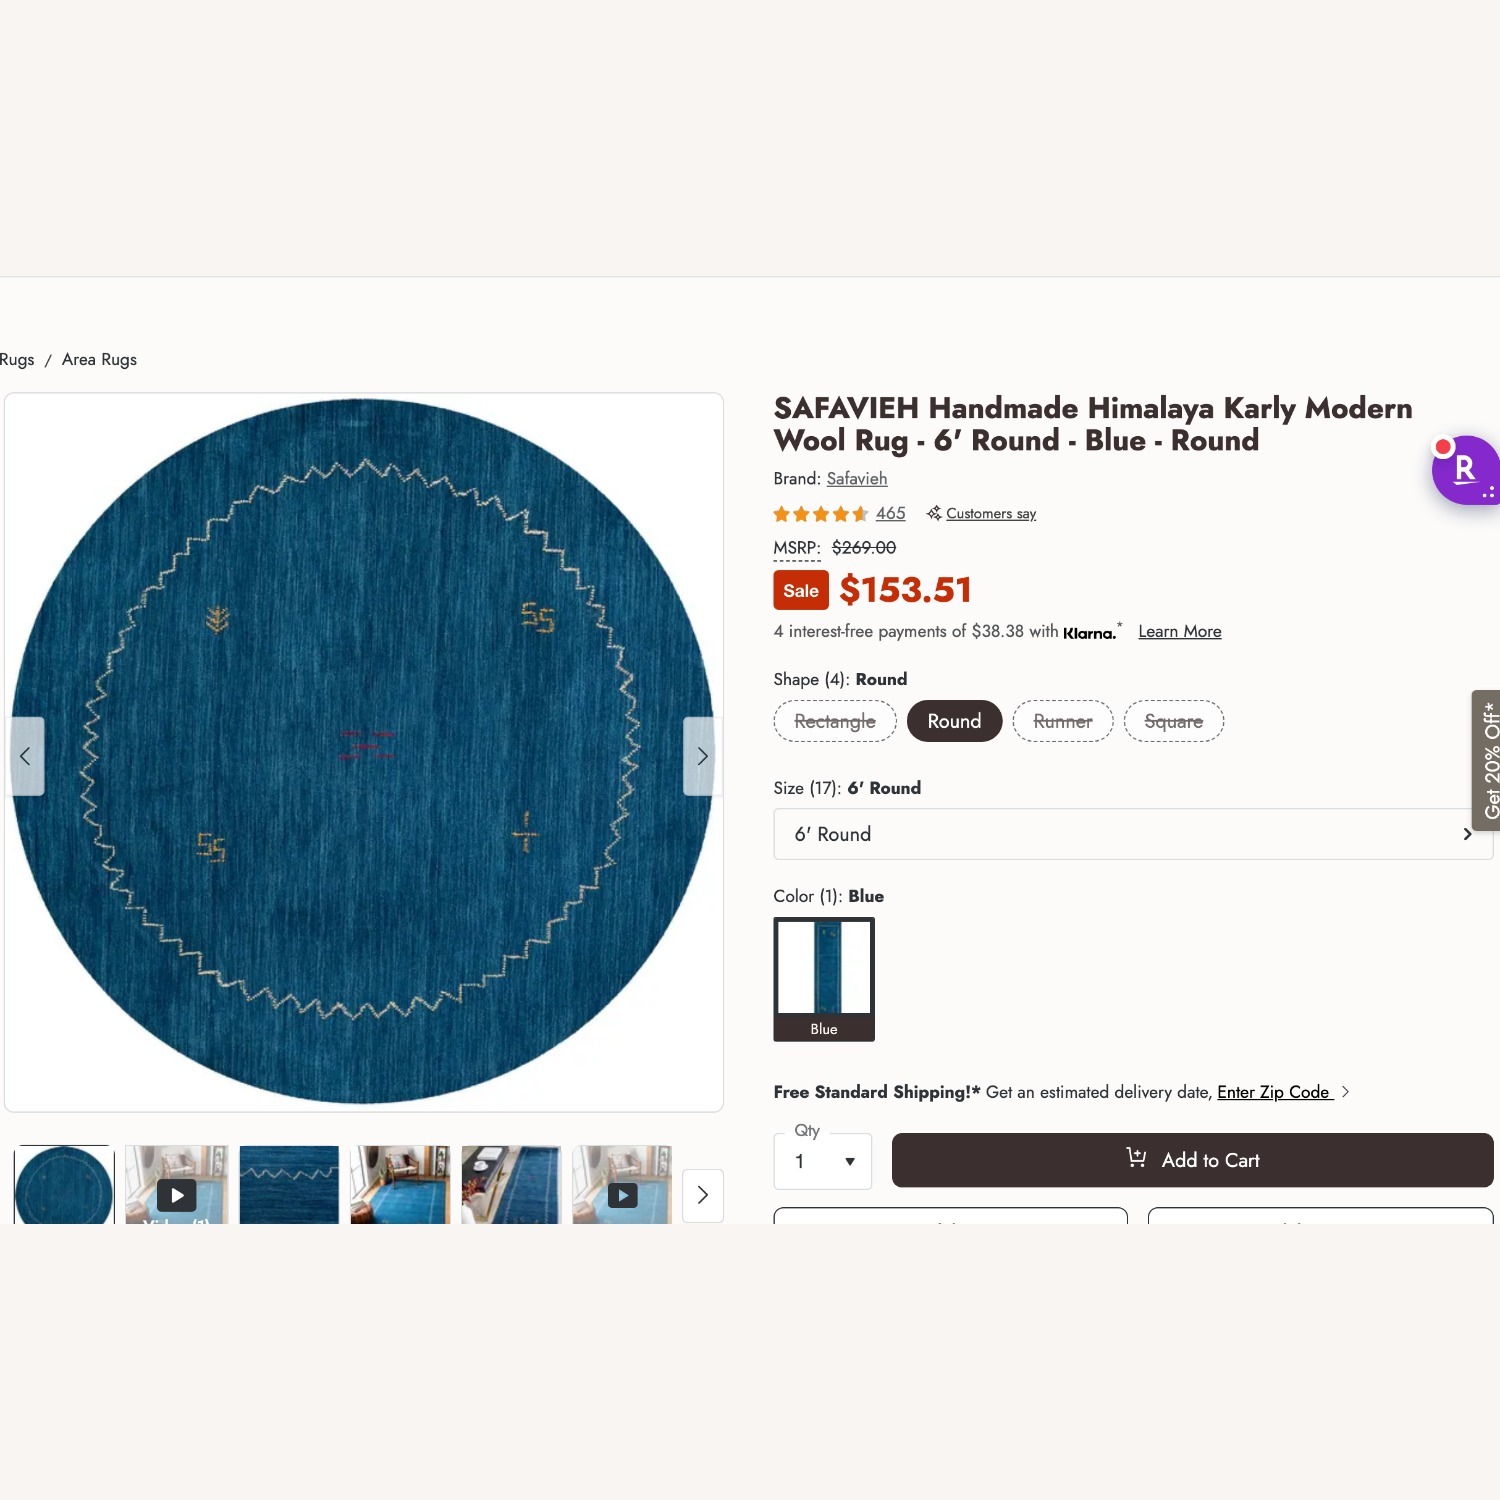
Task: Select the Square shape option
Action: pos(1173,721)
